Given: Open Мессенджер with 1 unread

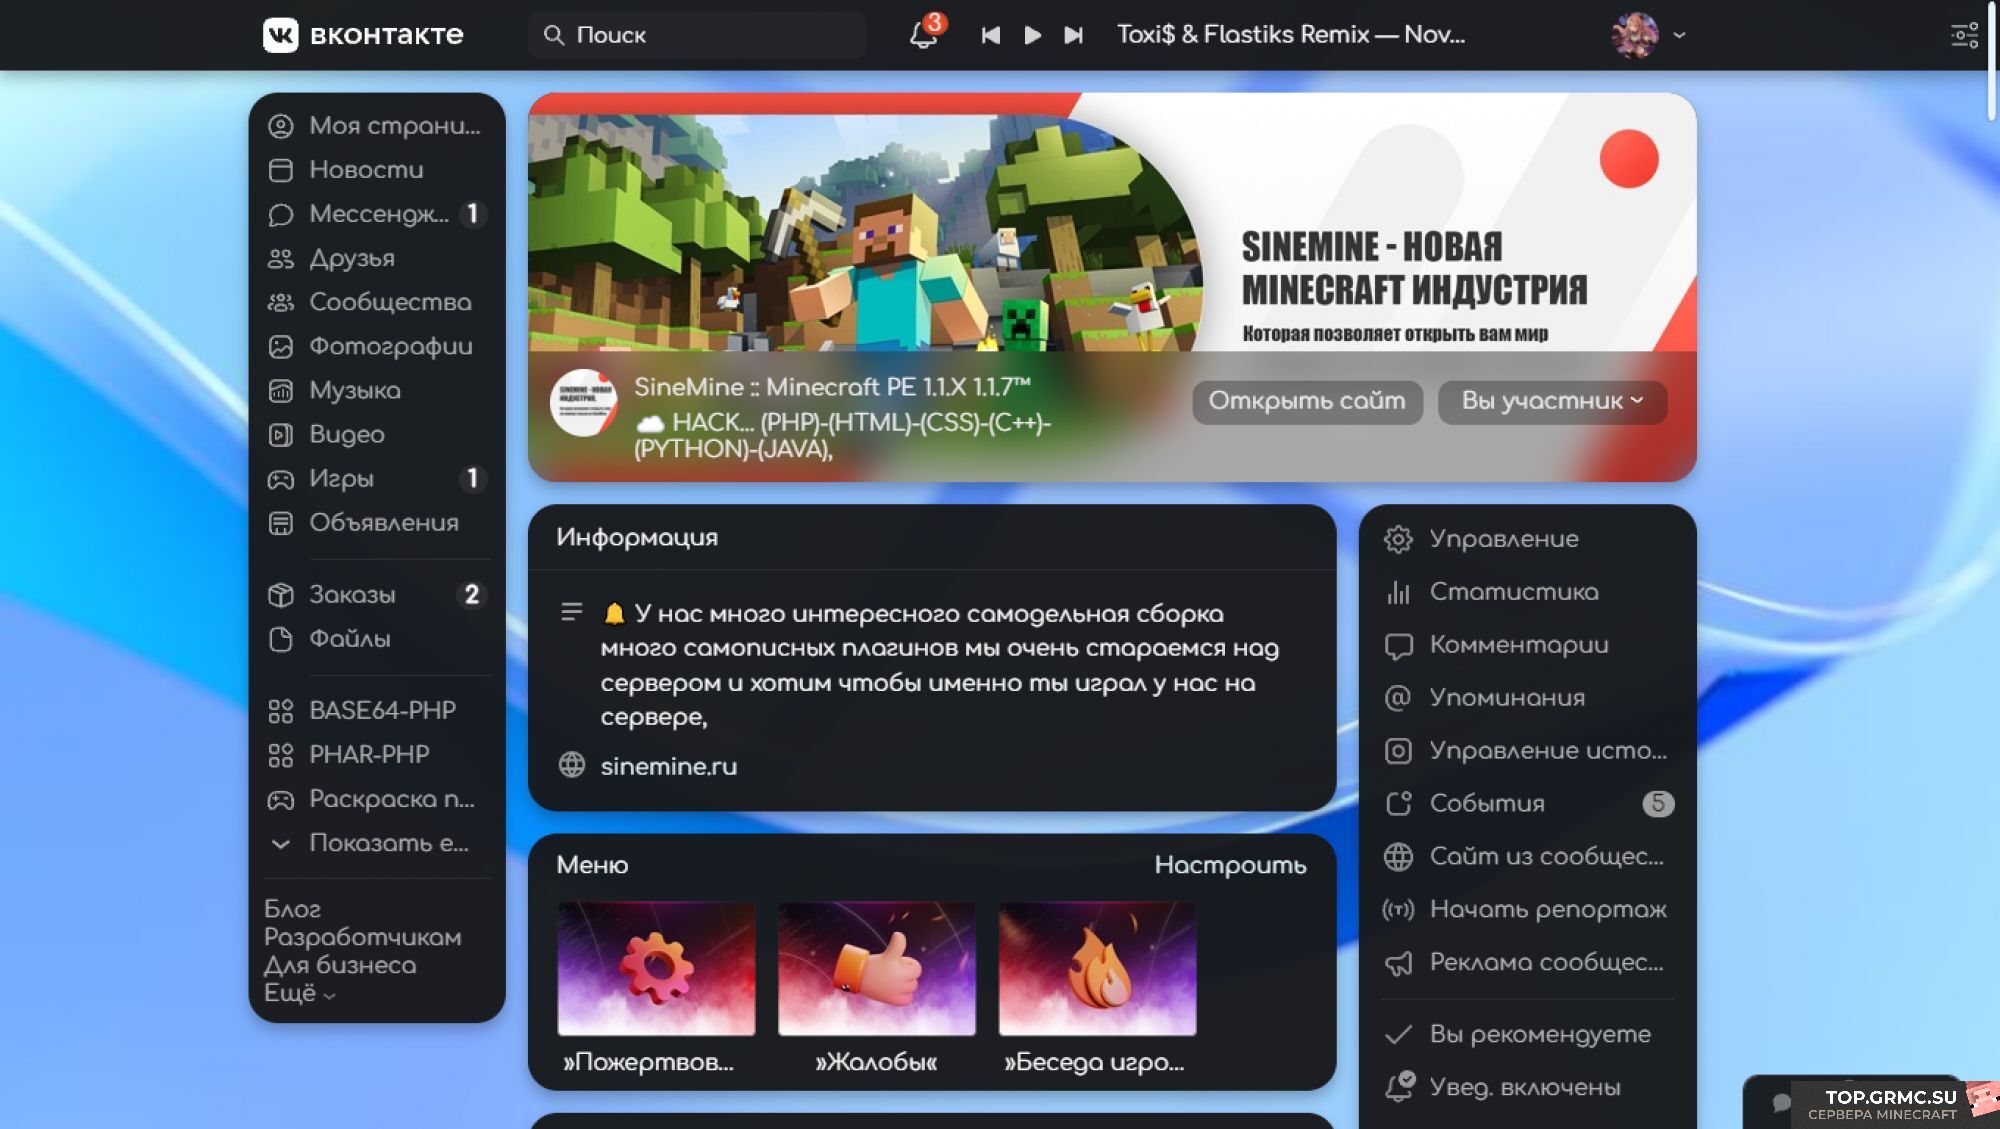Looking at the screenshot, I should 377,214.
